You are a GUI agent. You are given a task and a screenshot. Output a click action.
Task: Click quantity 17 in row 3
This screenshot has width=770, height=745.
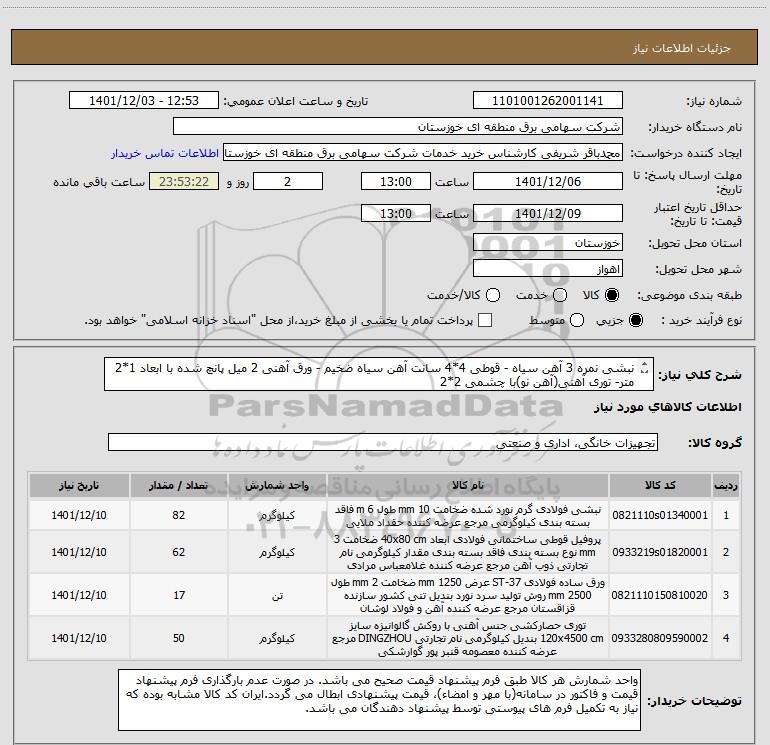point(179,595)
